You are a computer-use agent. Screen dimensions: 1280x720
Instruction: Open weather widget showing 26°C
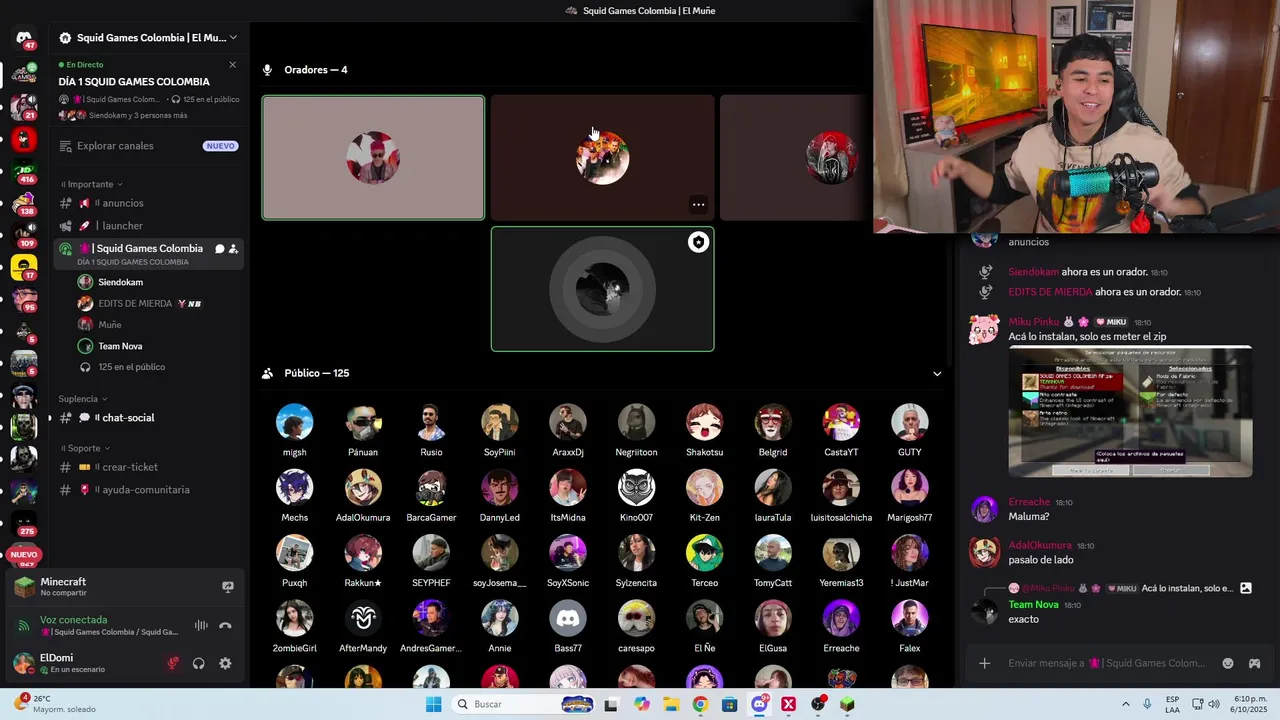pyautogui.click(x=55, y=704)
